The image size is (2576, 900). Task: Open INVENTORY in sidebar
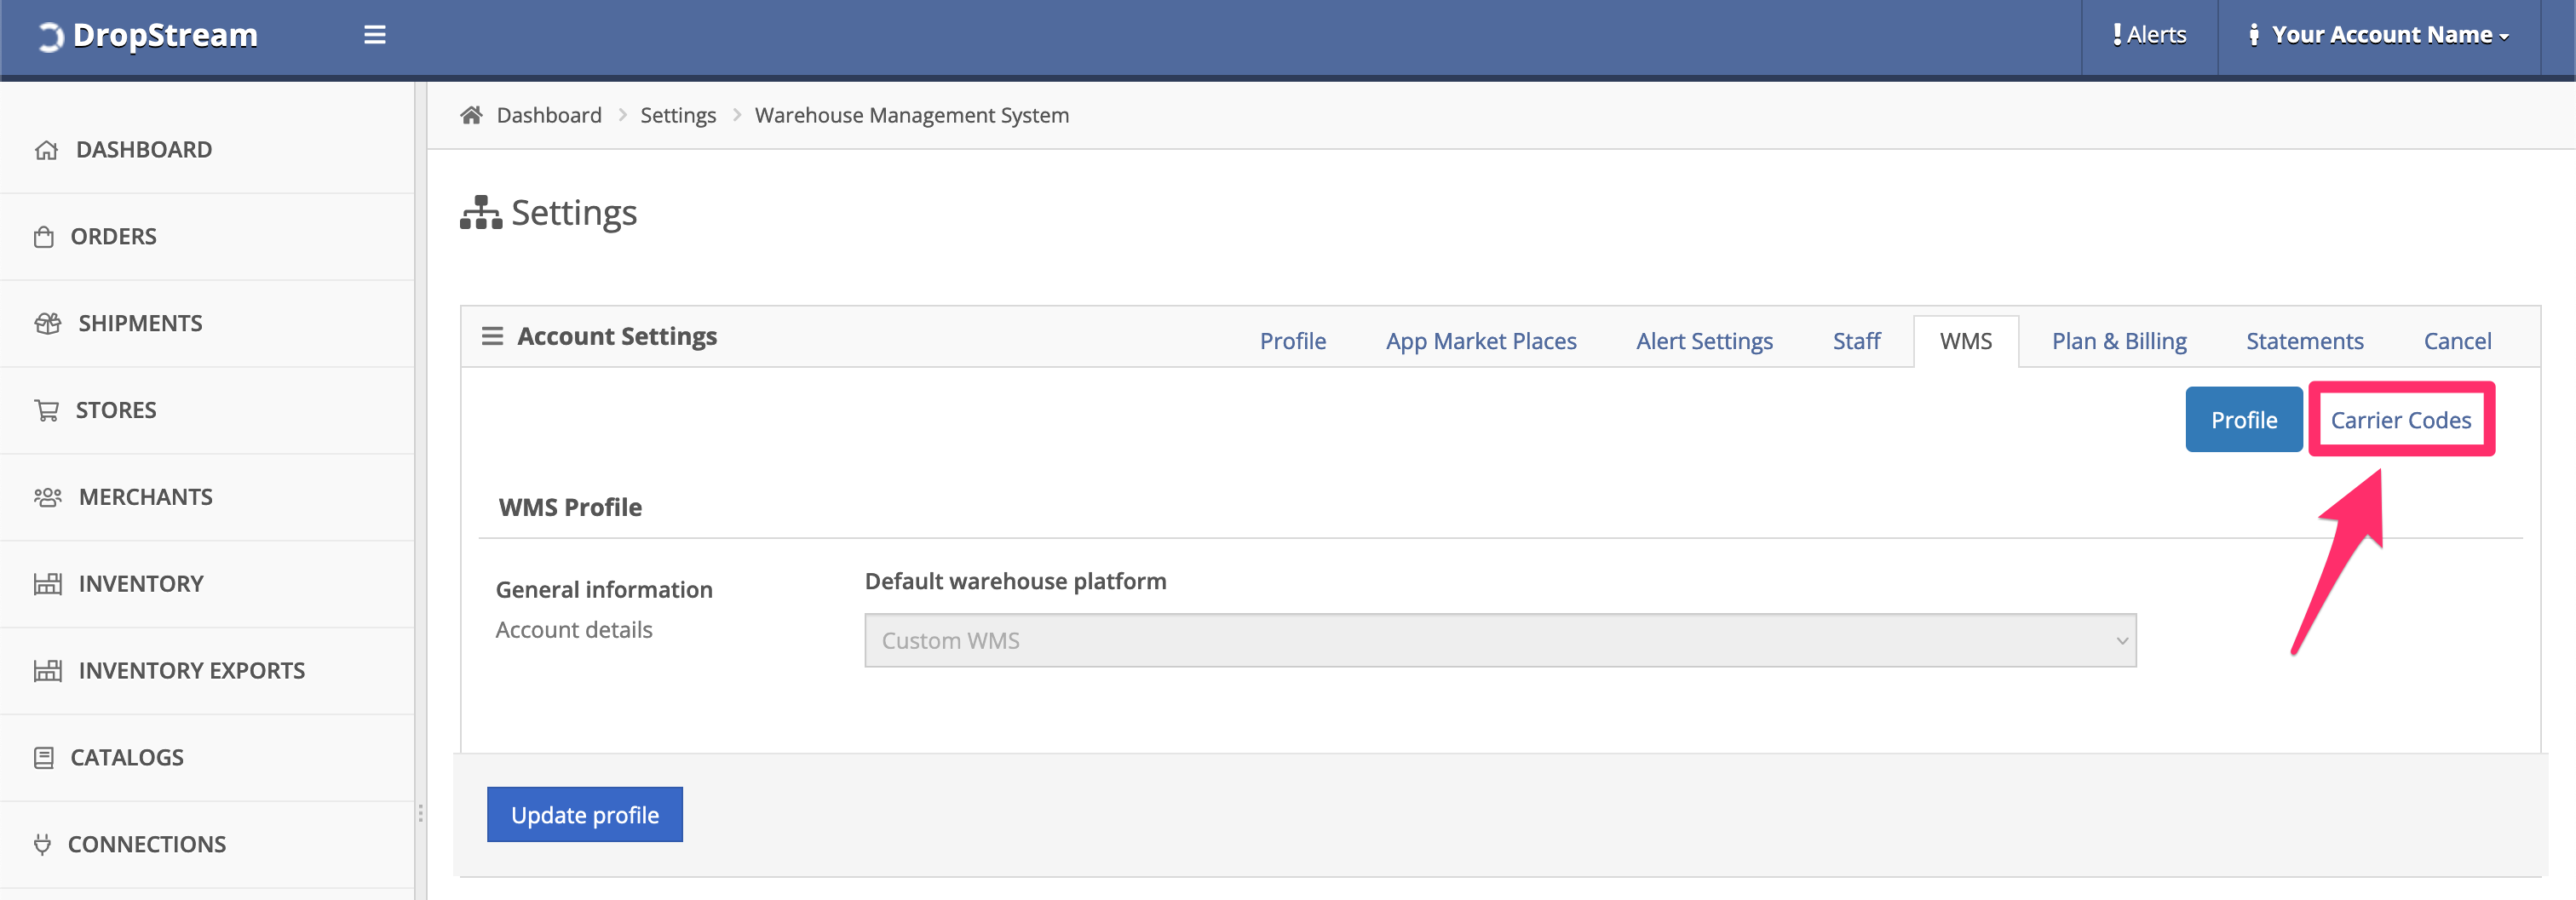[207, 584]
